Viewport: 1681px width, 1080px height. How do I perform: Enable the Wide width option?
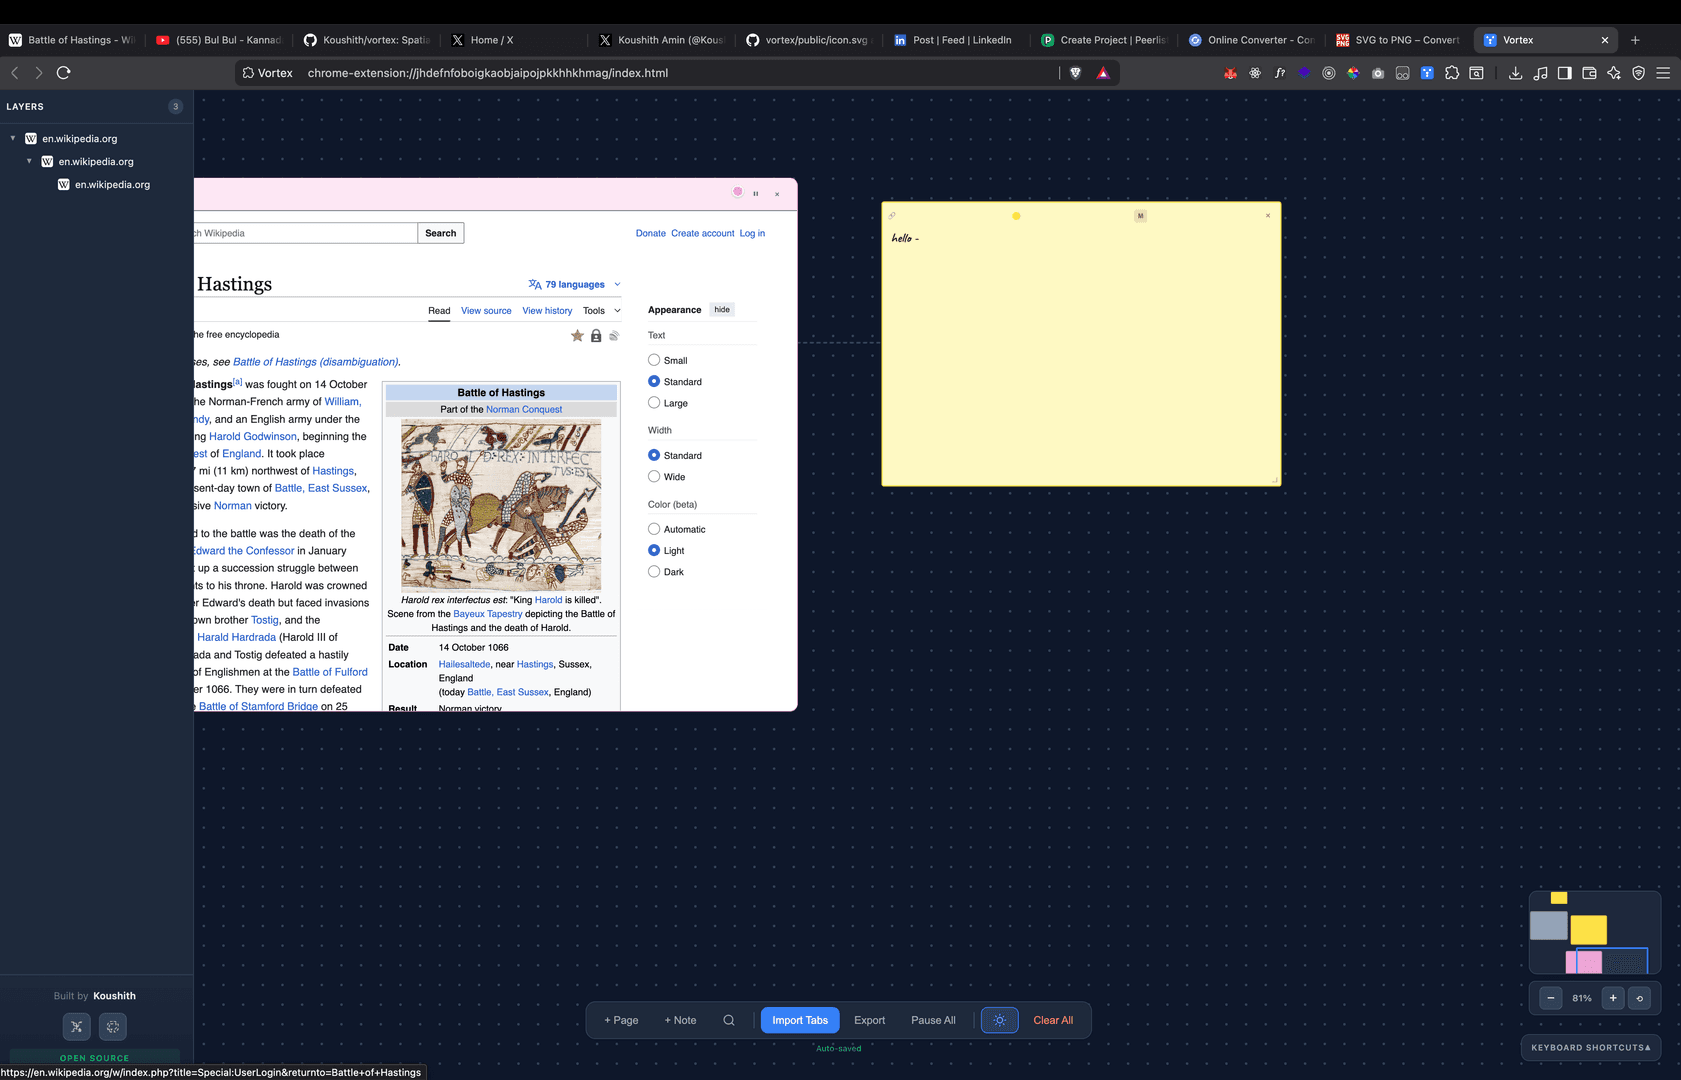coord(654,477)
